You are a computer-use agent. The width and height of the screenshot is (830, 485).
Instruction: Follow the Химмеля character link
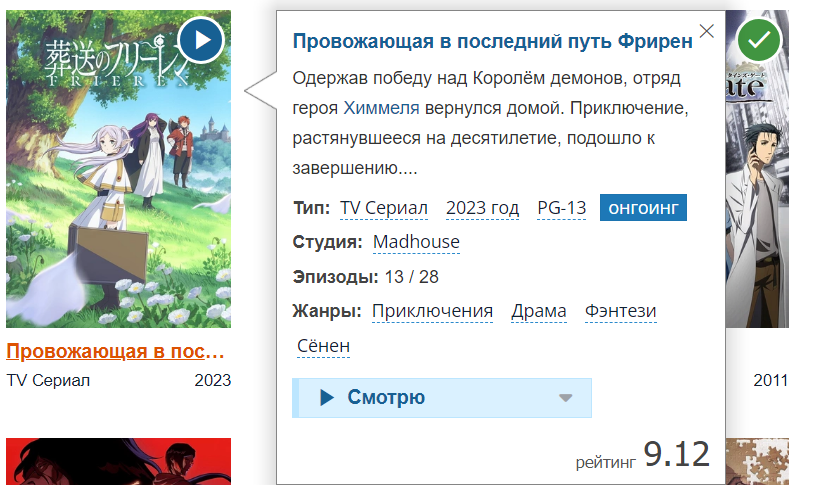pyautogui.click(x=381, y=108)
